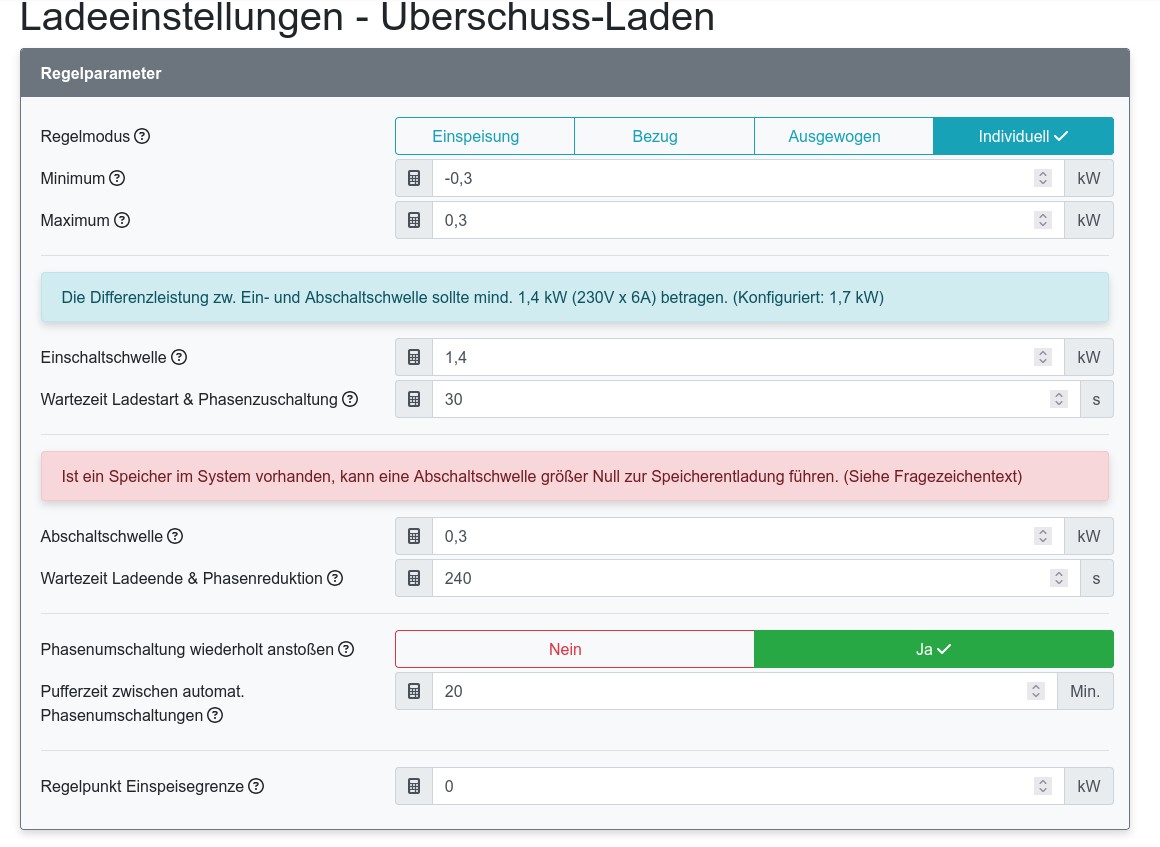
Task: Confirm Ja for repeated phase switching
Action: coord(932,649)
